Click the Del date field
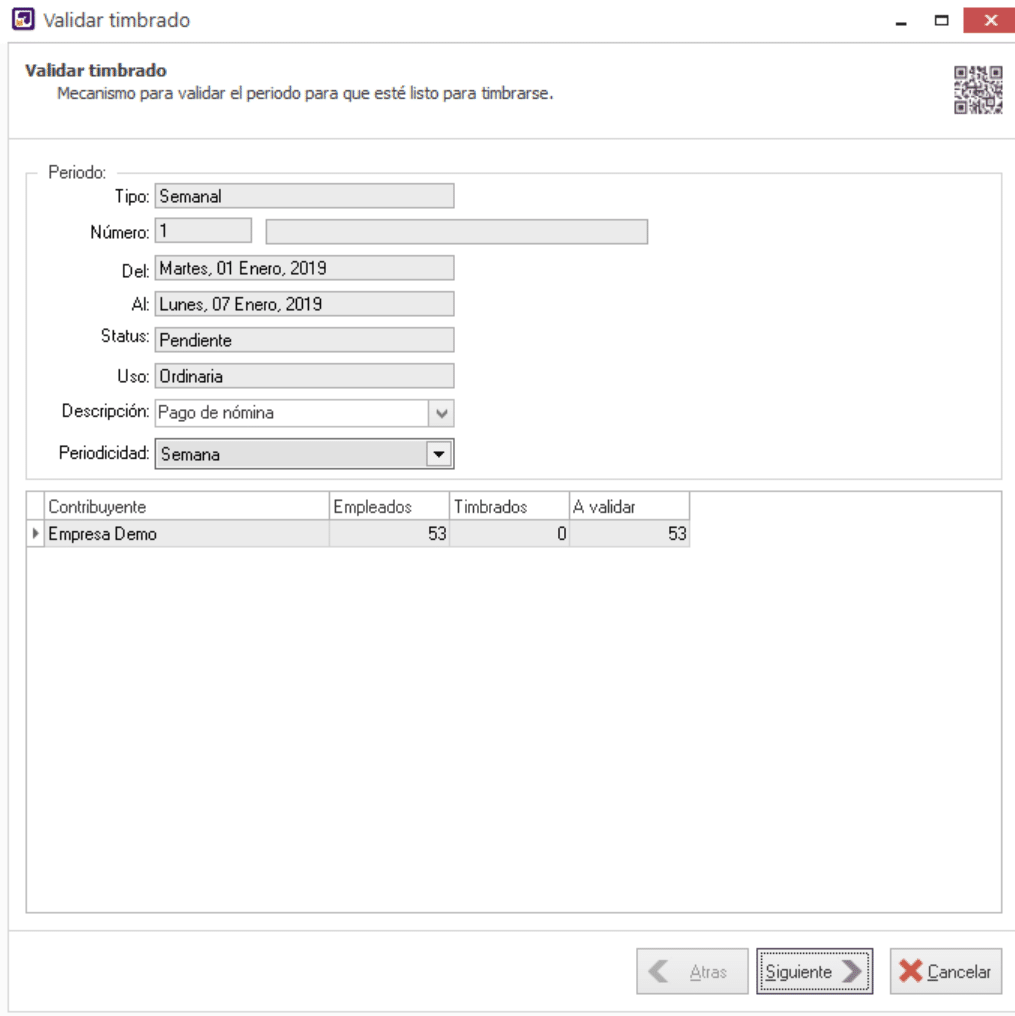Screen dimensions: 1015x1016 pos(304,268)
